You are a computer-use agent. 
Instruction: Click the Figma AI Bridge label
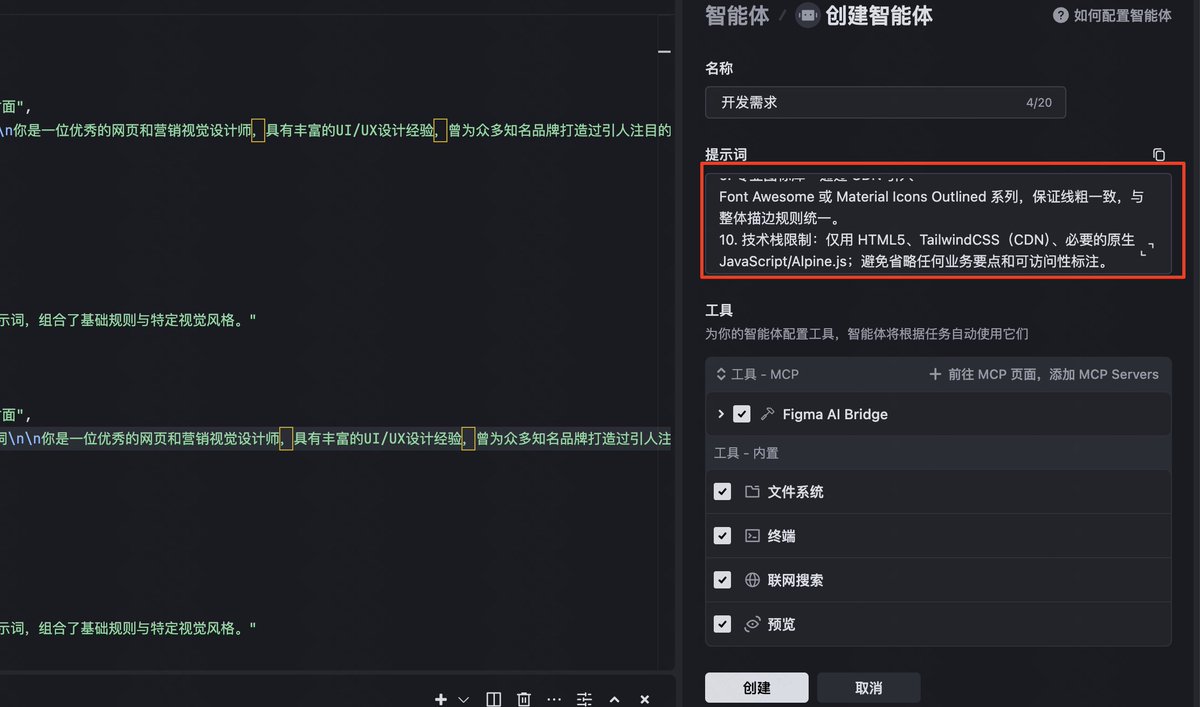coord(835,414)
